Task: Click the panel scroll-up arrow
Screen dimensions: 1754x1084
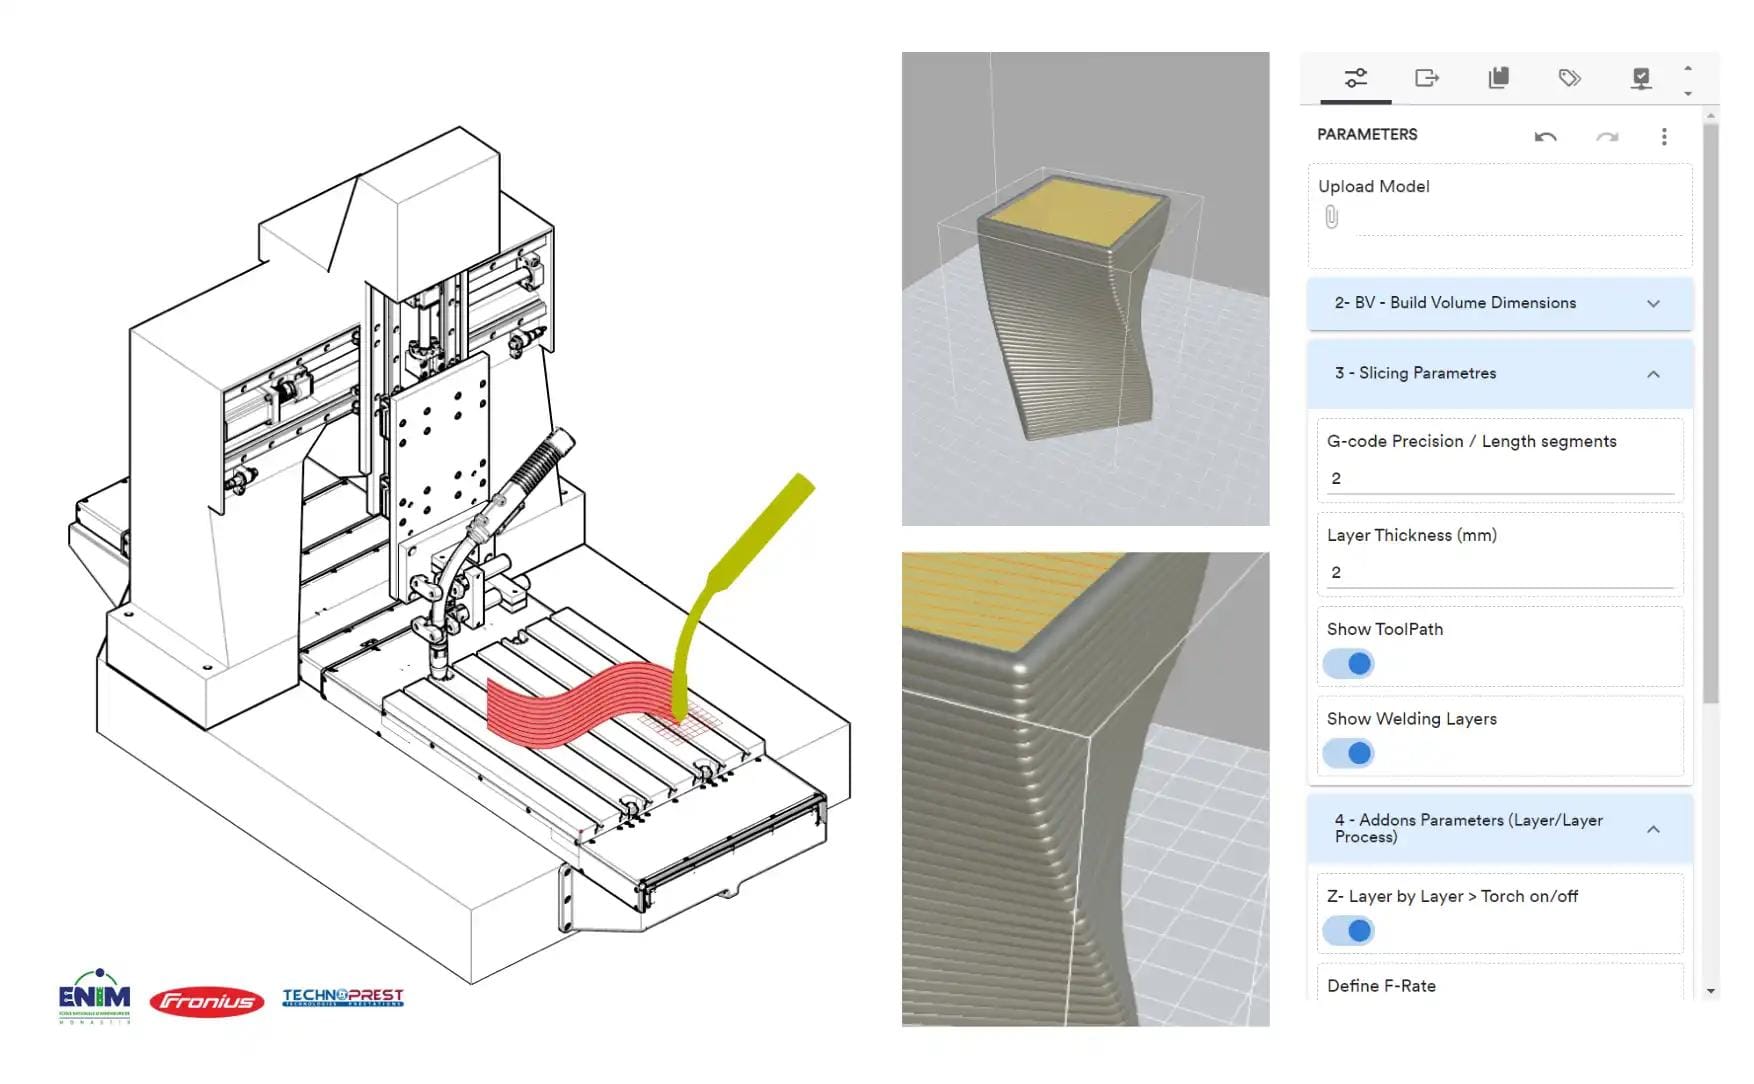Action: point(1689,66)
